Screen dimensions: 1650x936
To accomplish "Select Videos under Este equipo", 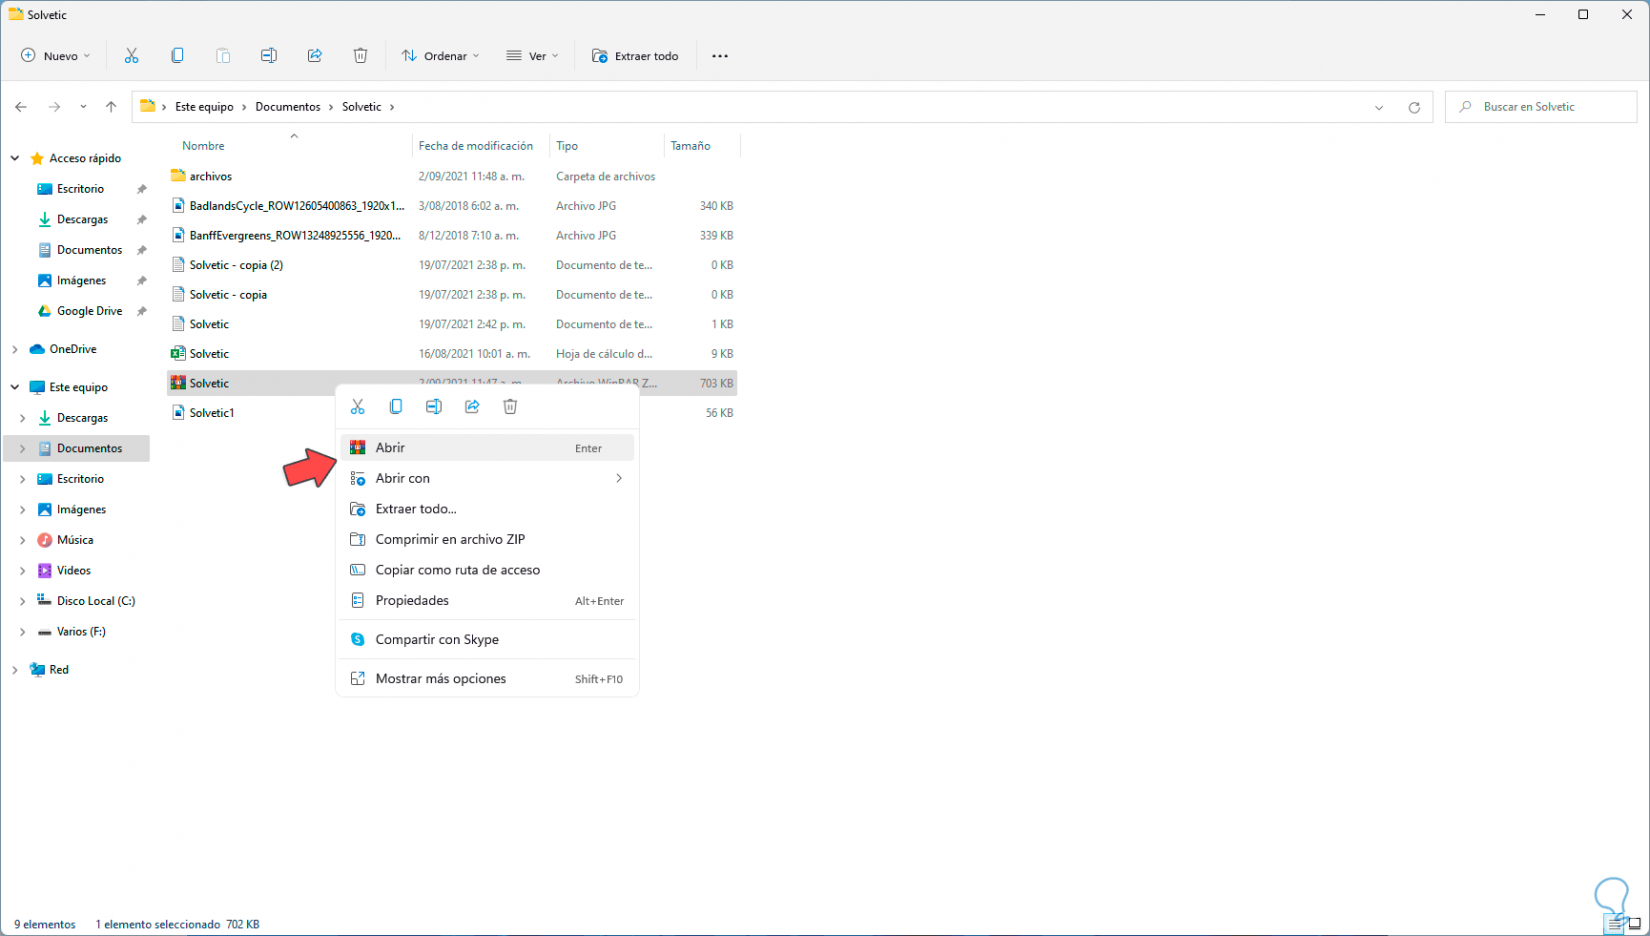I will point(74,571).
